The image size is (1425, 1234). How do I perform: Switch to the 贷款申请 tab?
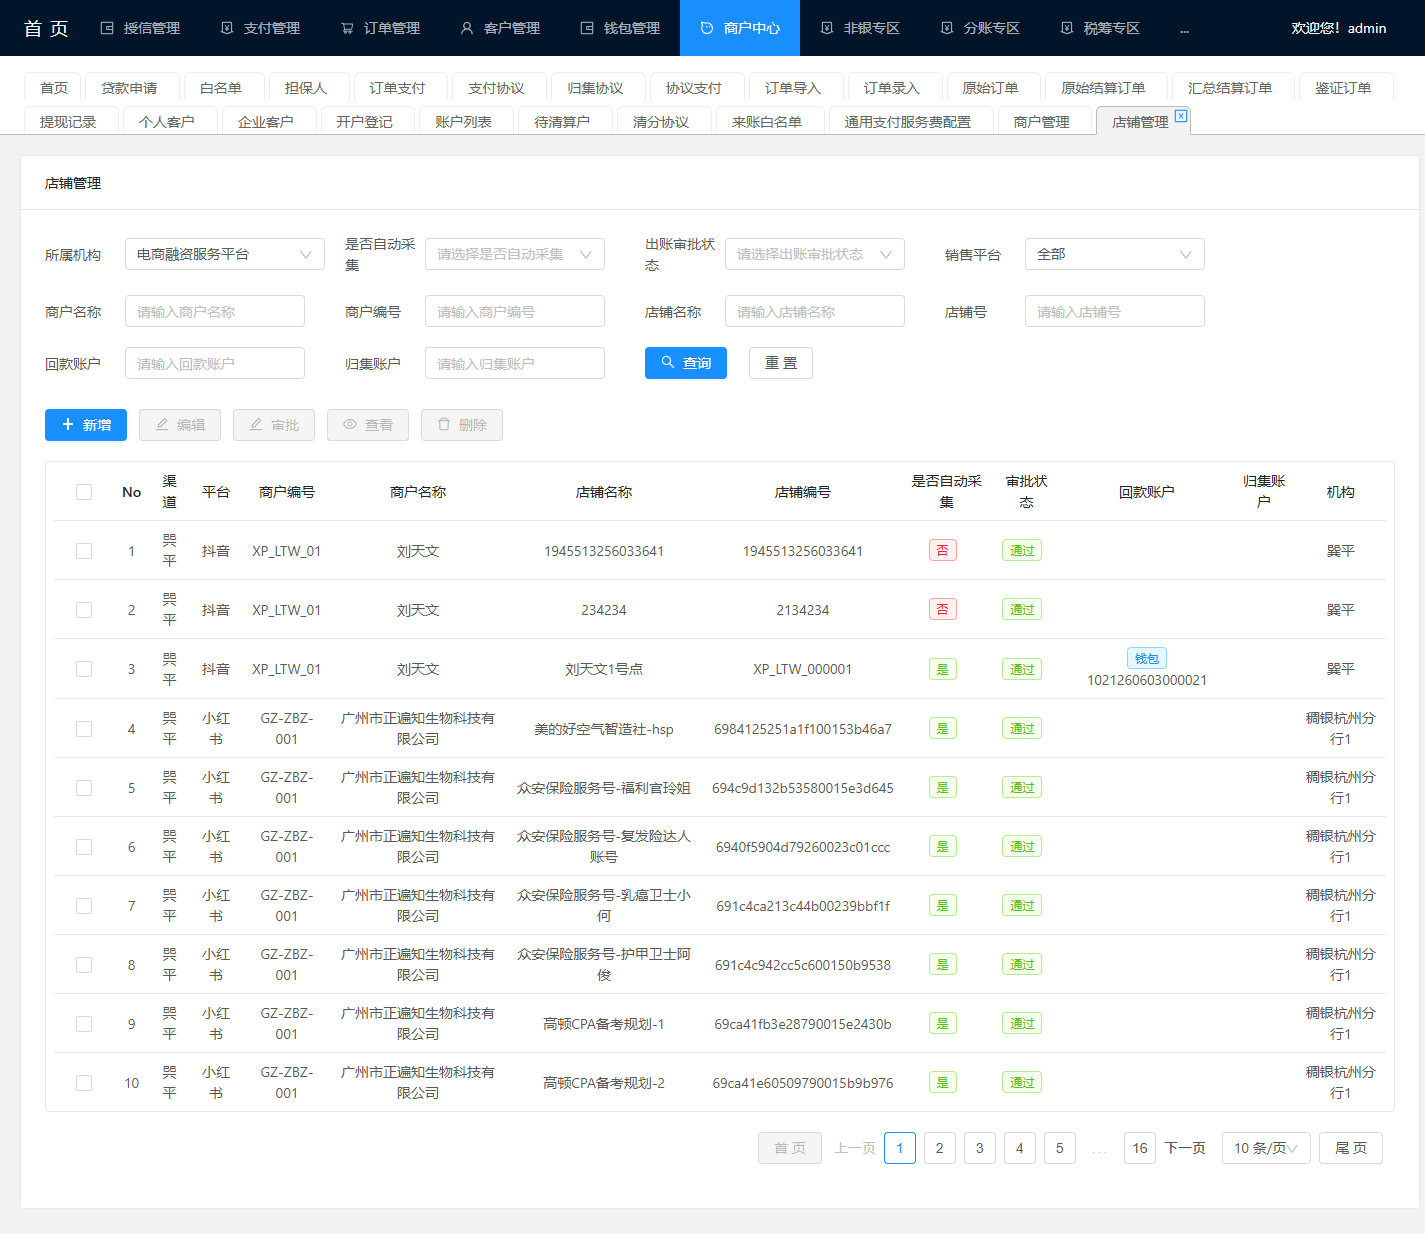tap(129, 88)
